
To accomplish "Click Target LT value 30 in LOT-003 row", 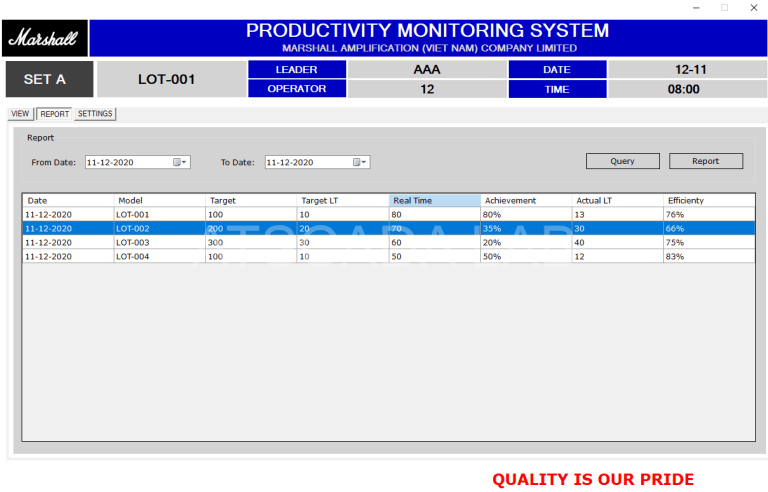I will click(x=343, y=243).
